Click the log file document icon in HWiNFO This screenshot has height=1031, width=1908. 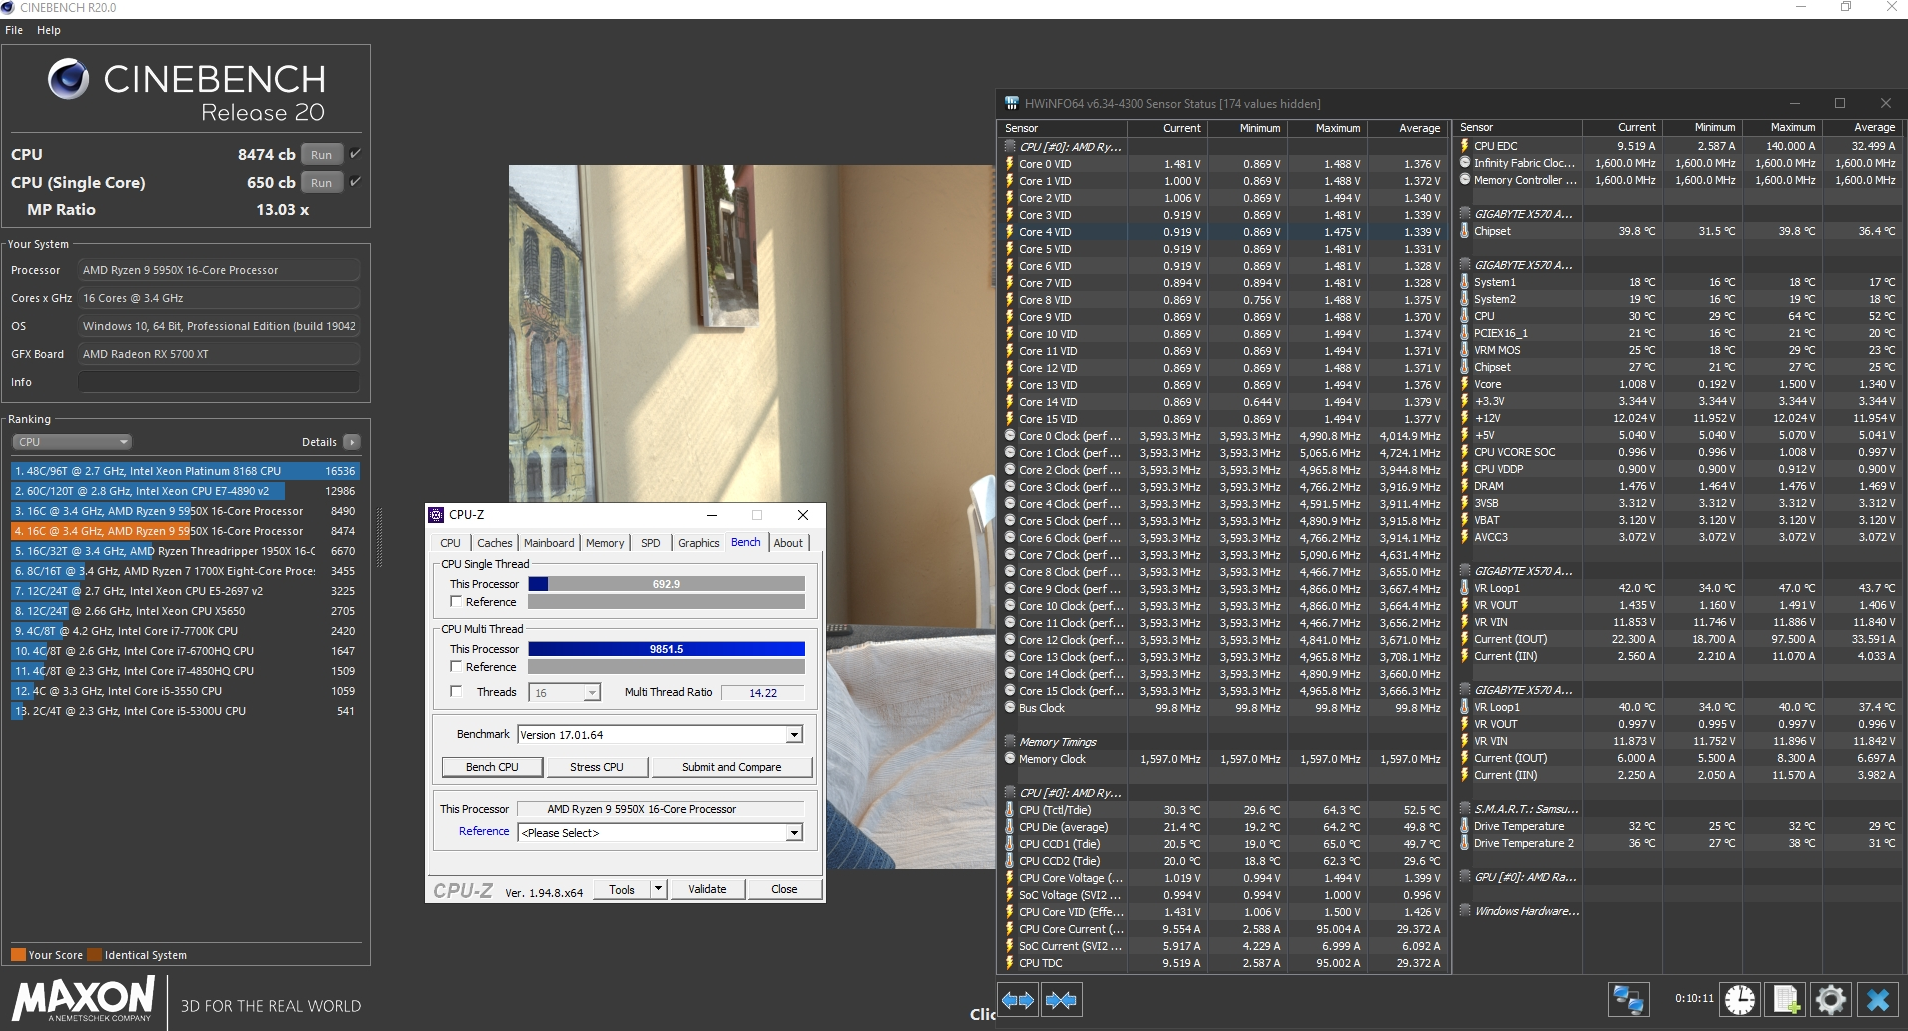tap(1786, 999)
